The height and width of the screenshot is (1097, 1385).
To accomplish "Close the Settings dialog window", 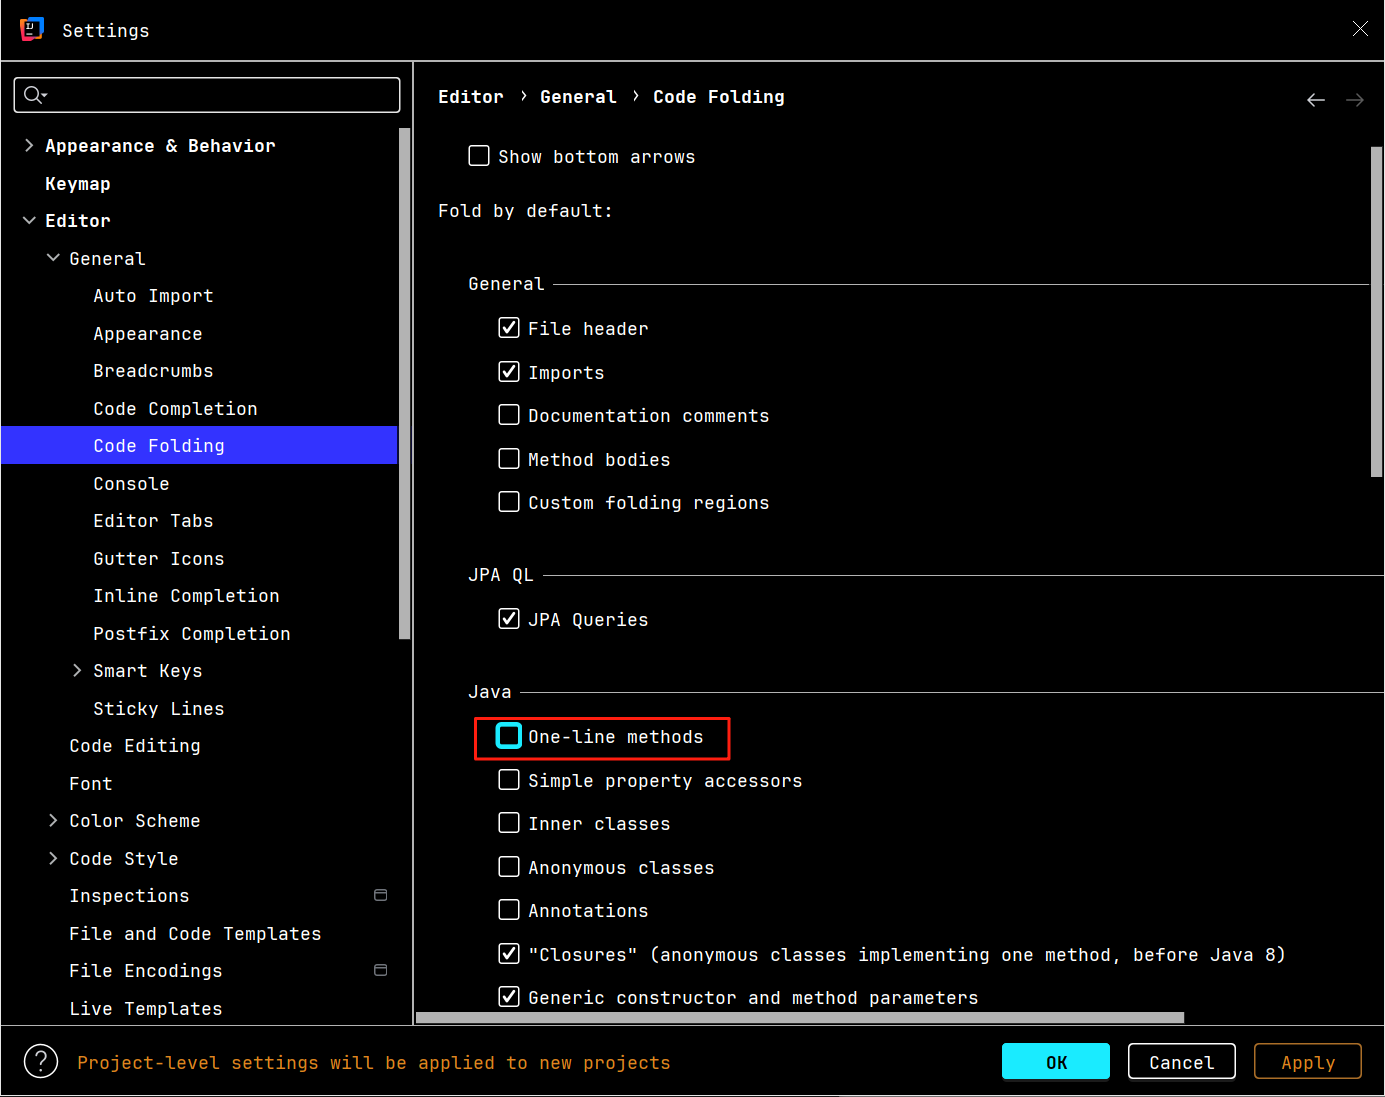I will point(1360,29).
